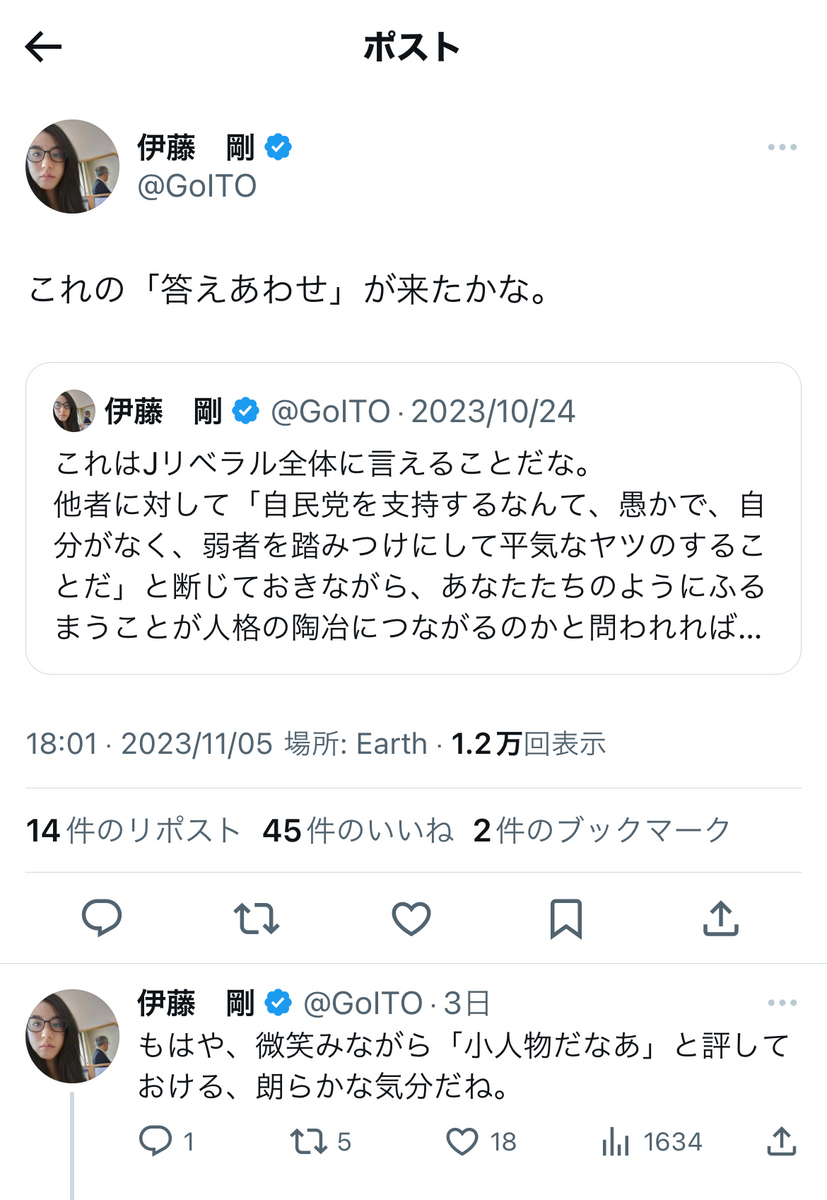Go back with the left arrow icon

43,48
